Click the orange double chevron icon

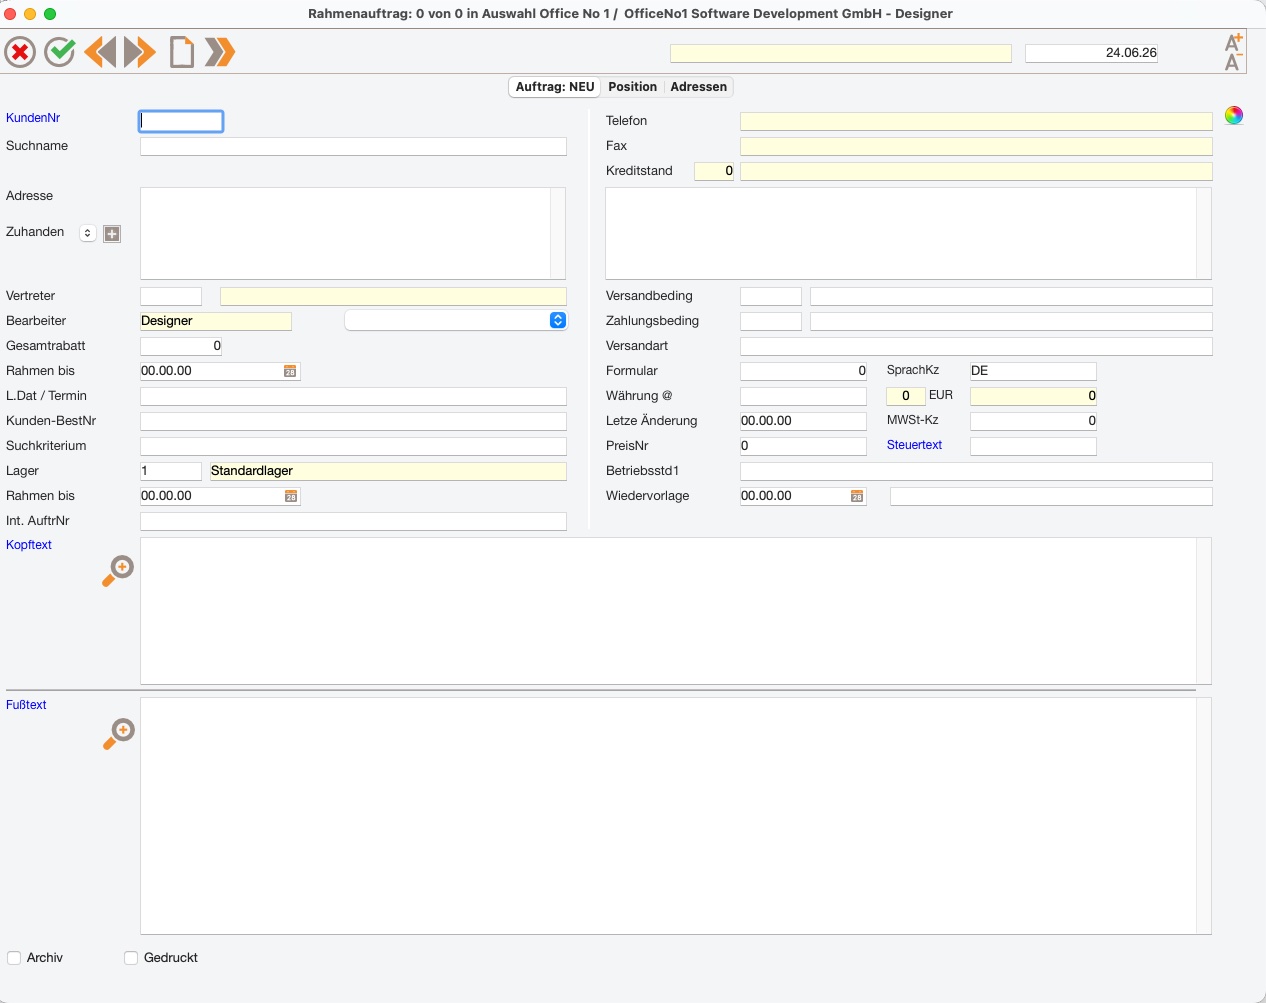click(x=220, y=52)
